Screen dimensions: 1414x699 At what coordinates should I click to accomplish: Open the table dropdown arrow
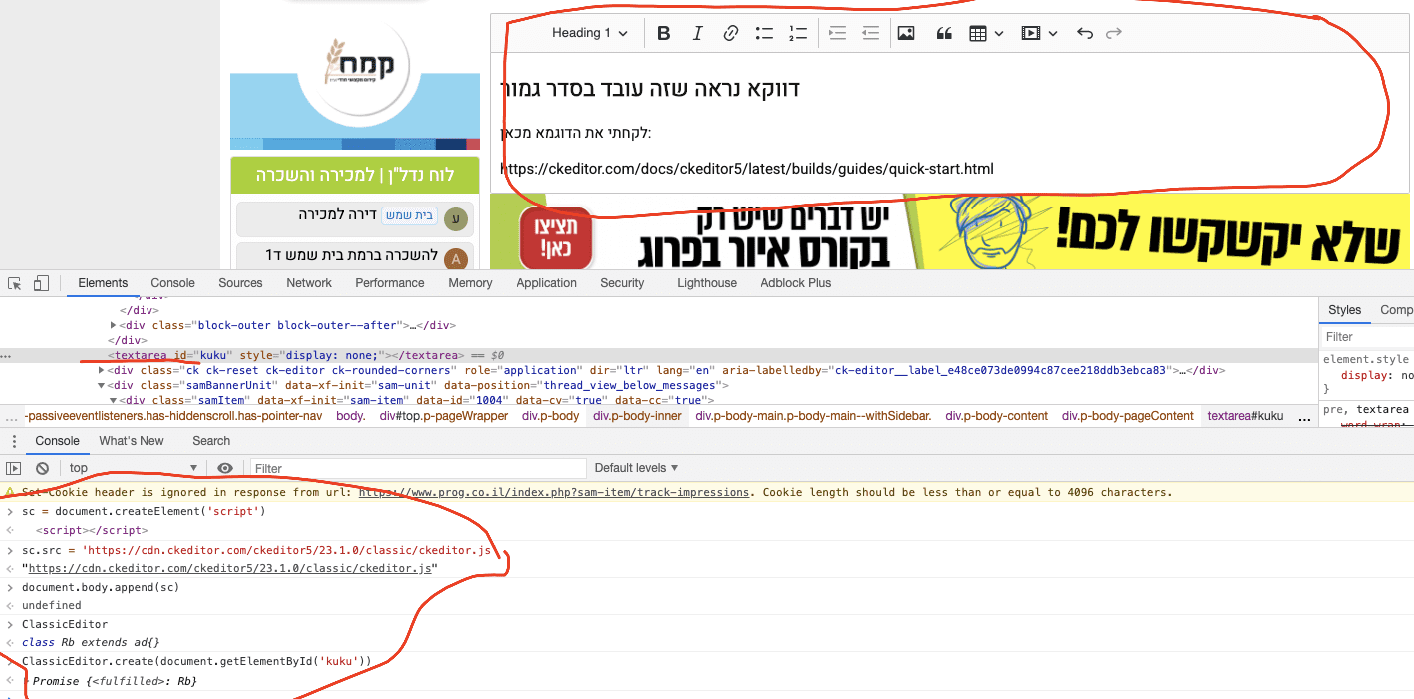pyautogui.click(x=999, y=33)
